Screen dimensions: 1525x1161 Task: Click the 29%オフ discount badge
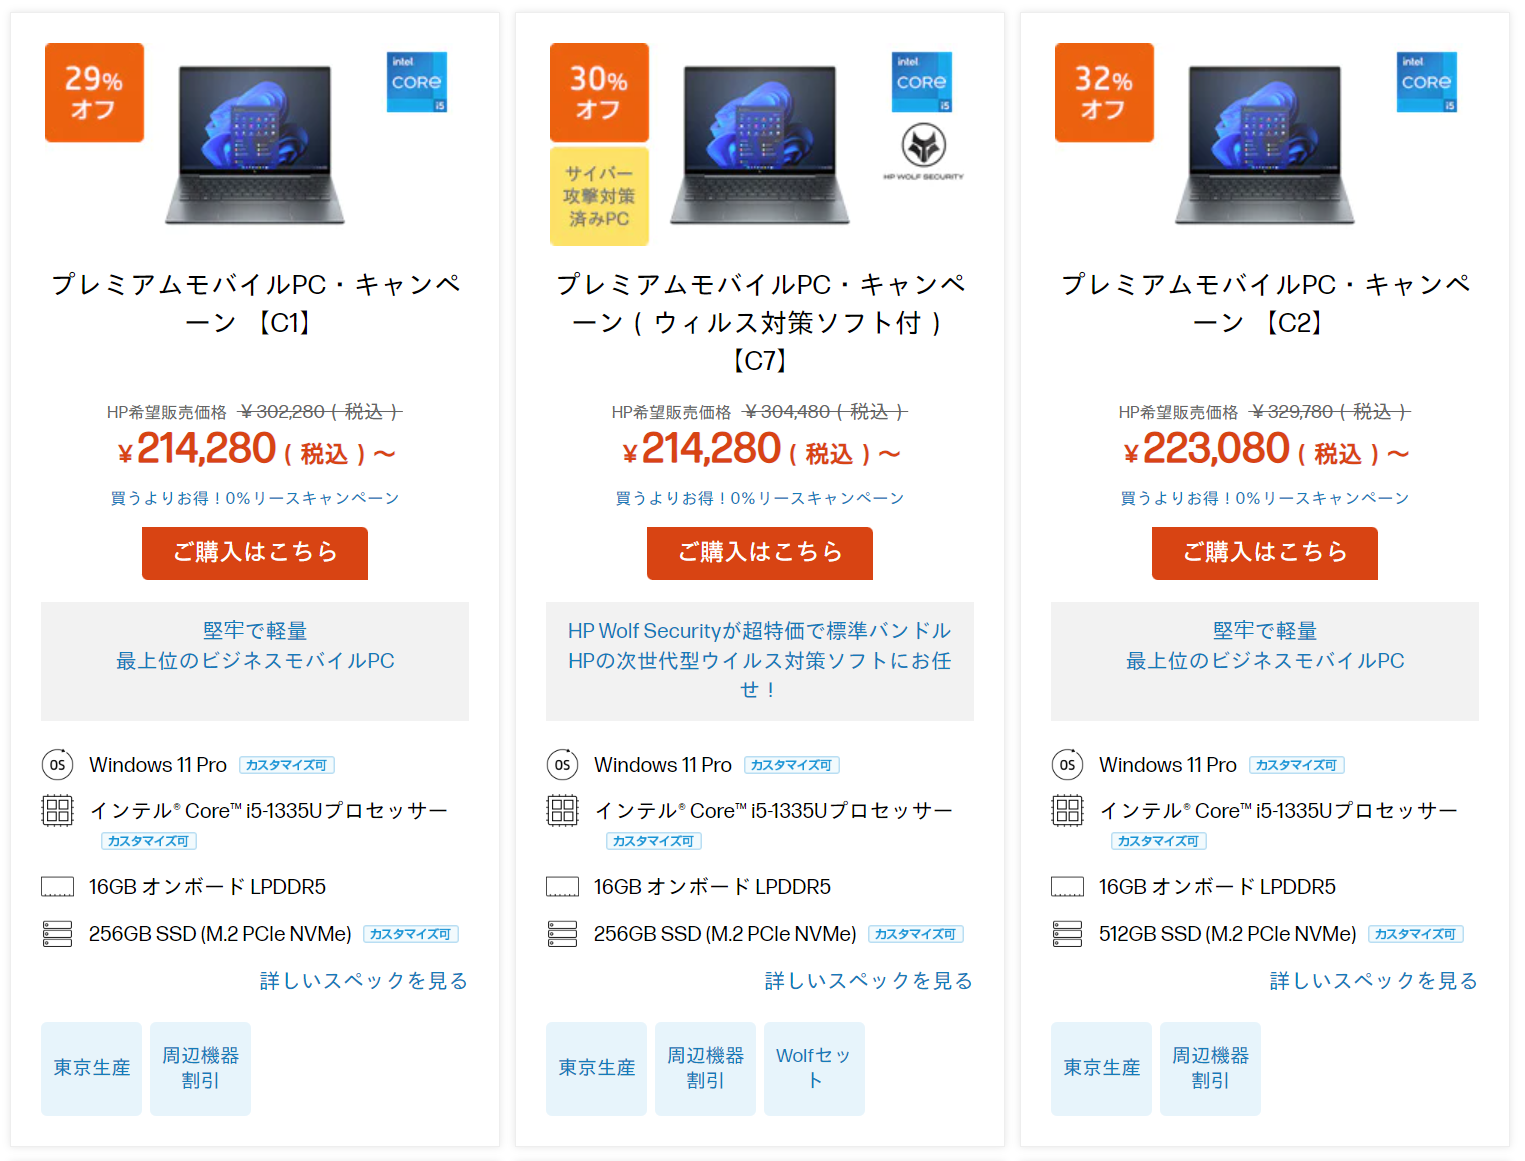[94, 92]
